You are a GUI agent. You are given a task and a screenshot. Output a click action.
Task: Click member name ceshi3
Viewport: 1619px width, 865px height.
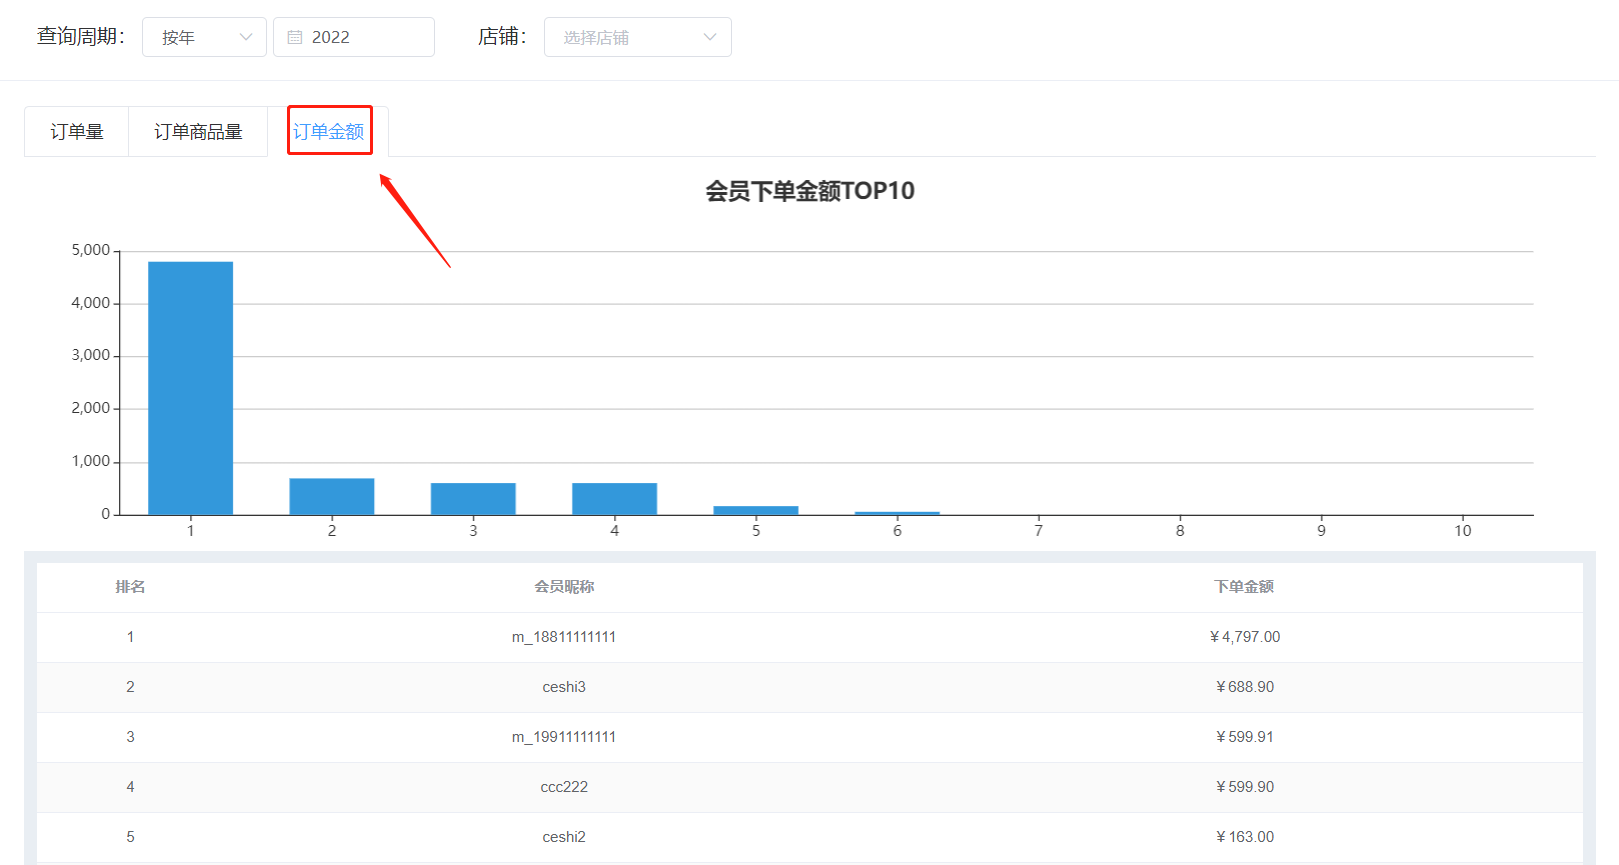point(564,687)
